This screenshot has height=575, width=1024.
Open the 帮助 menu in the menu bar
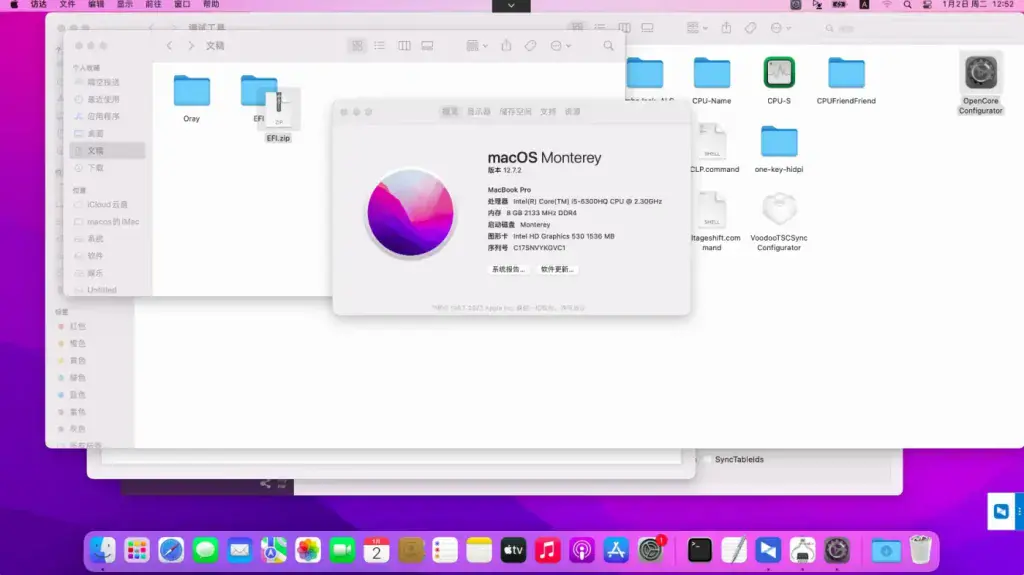point(211,5)
